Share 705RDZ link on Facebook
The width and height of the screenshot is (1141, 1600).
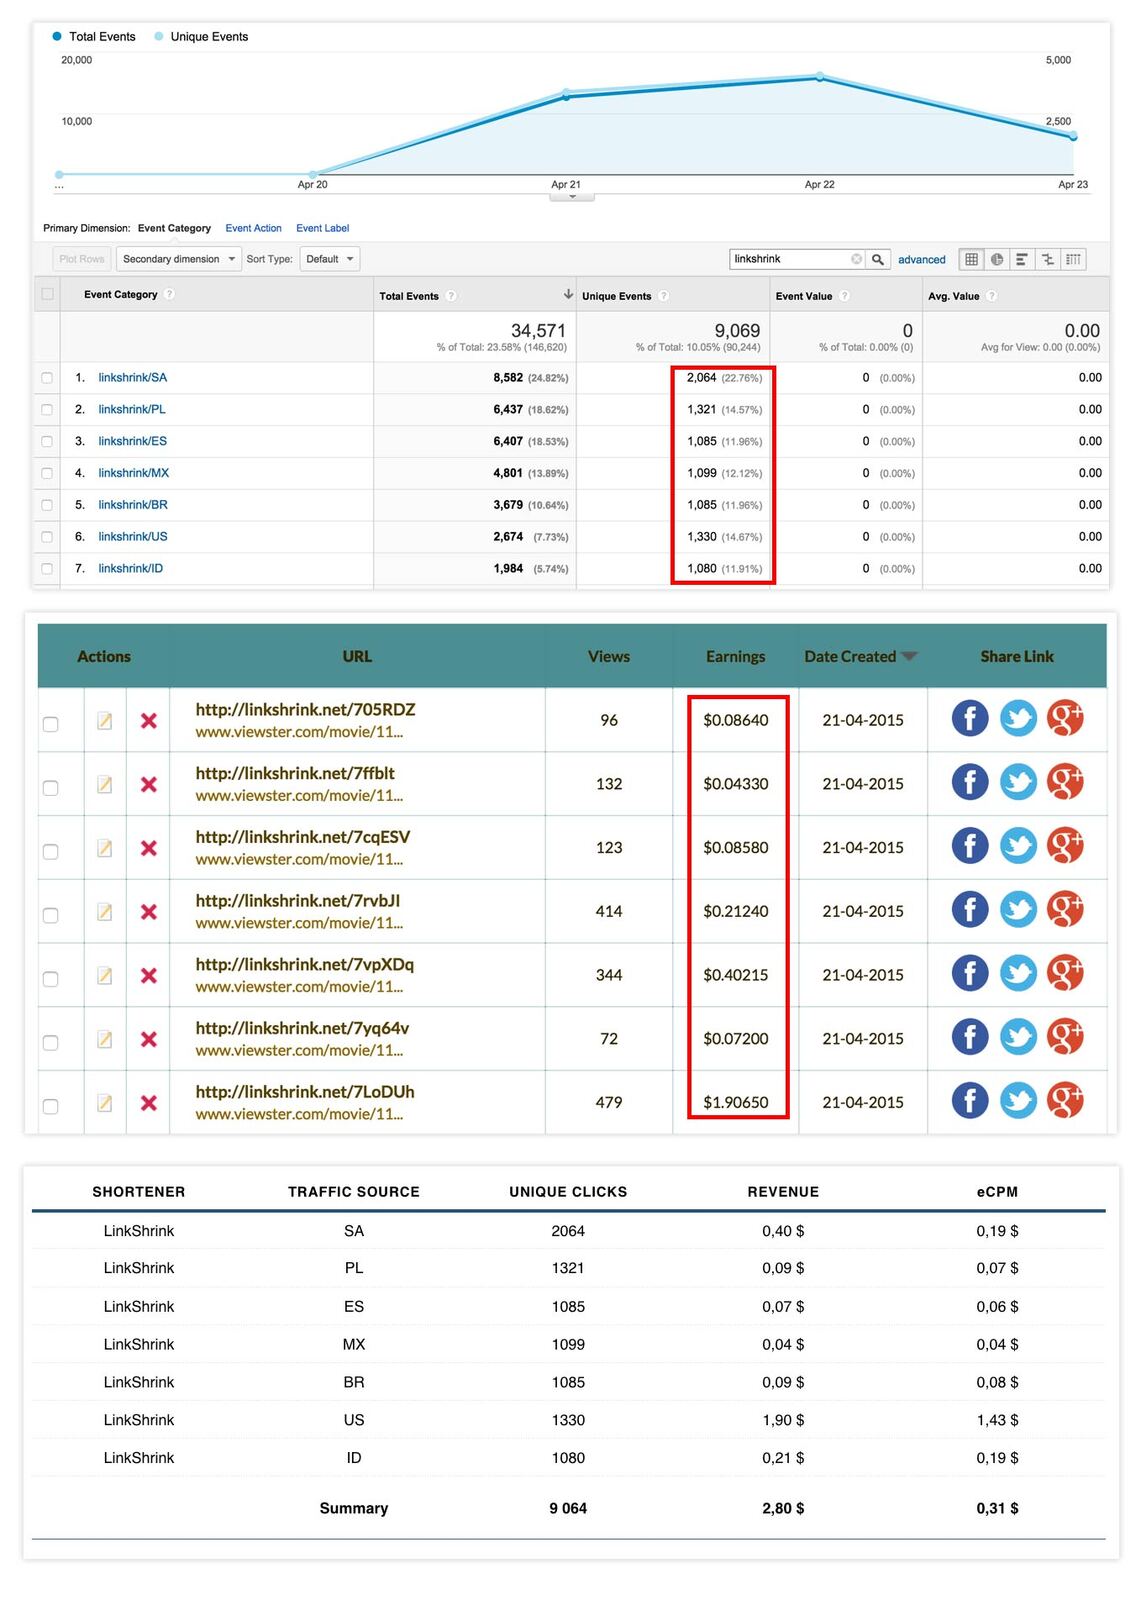point(969,718)
